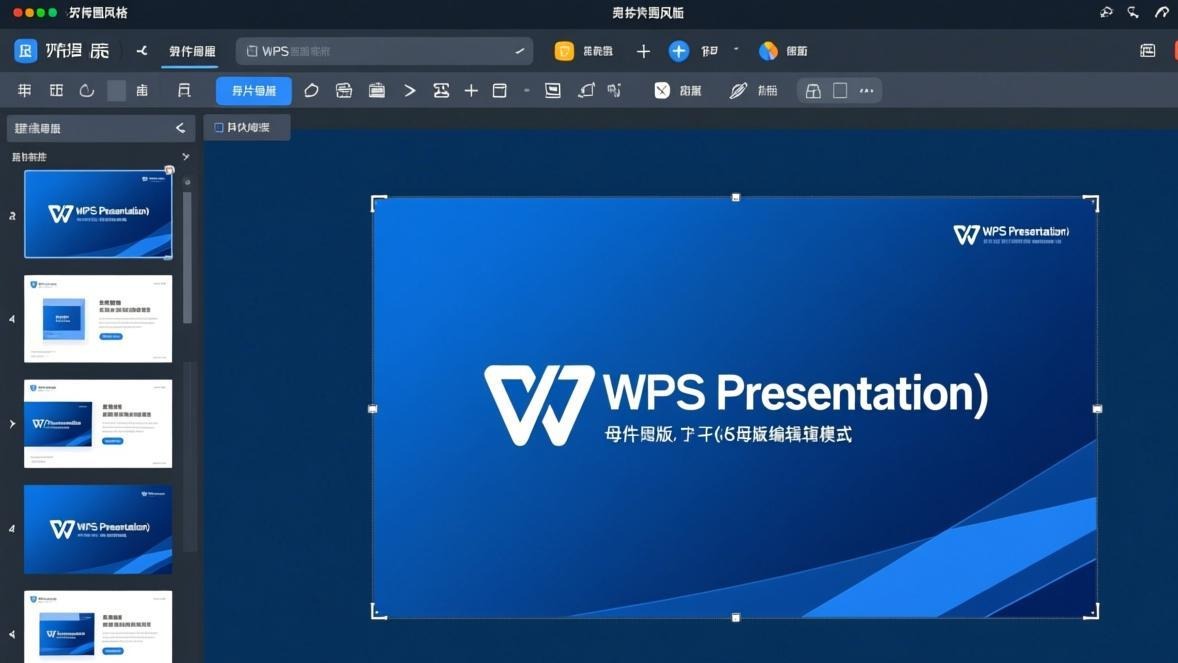
Task: Select the first slide thumbnail, the blue title slide
Action: [98, 214]
